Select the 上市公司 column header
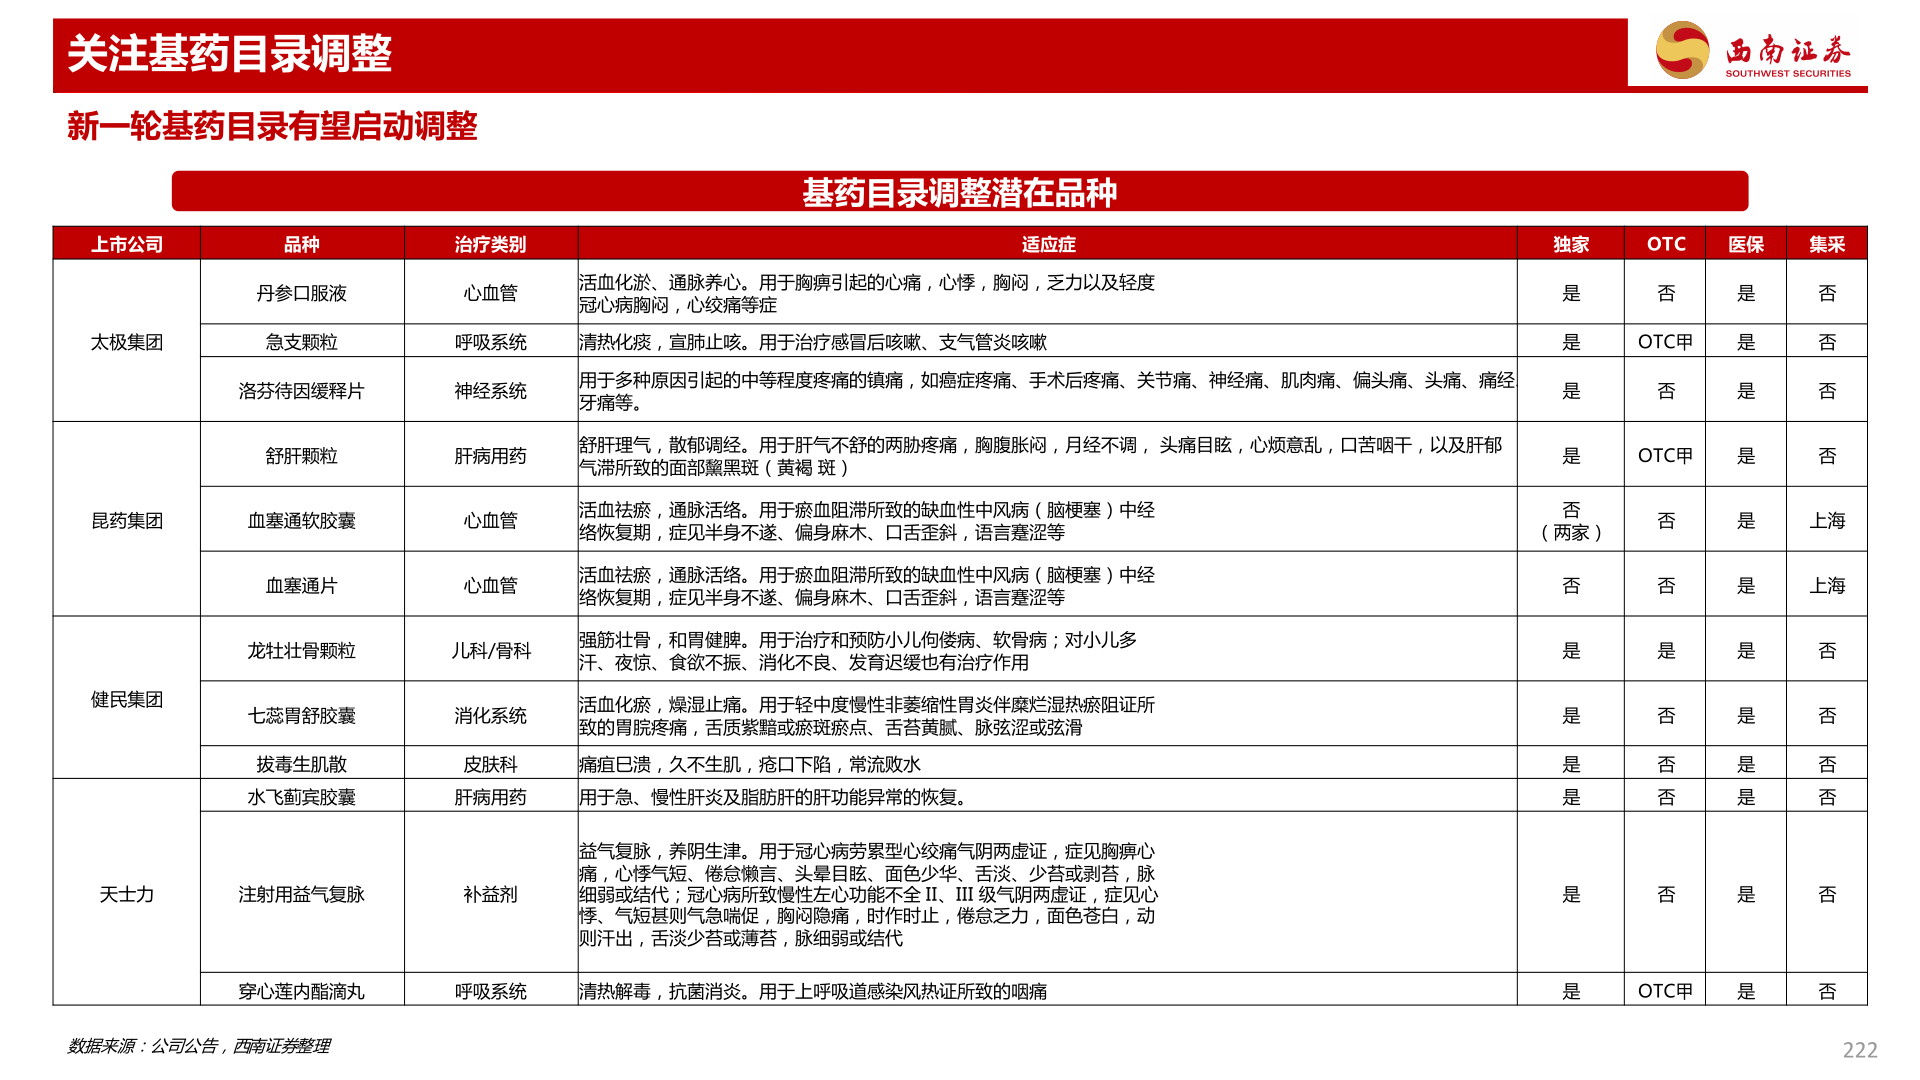The image size is (1920, 1080). 128,243
